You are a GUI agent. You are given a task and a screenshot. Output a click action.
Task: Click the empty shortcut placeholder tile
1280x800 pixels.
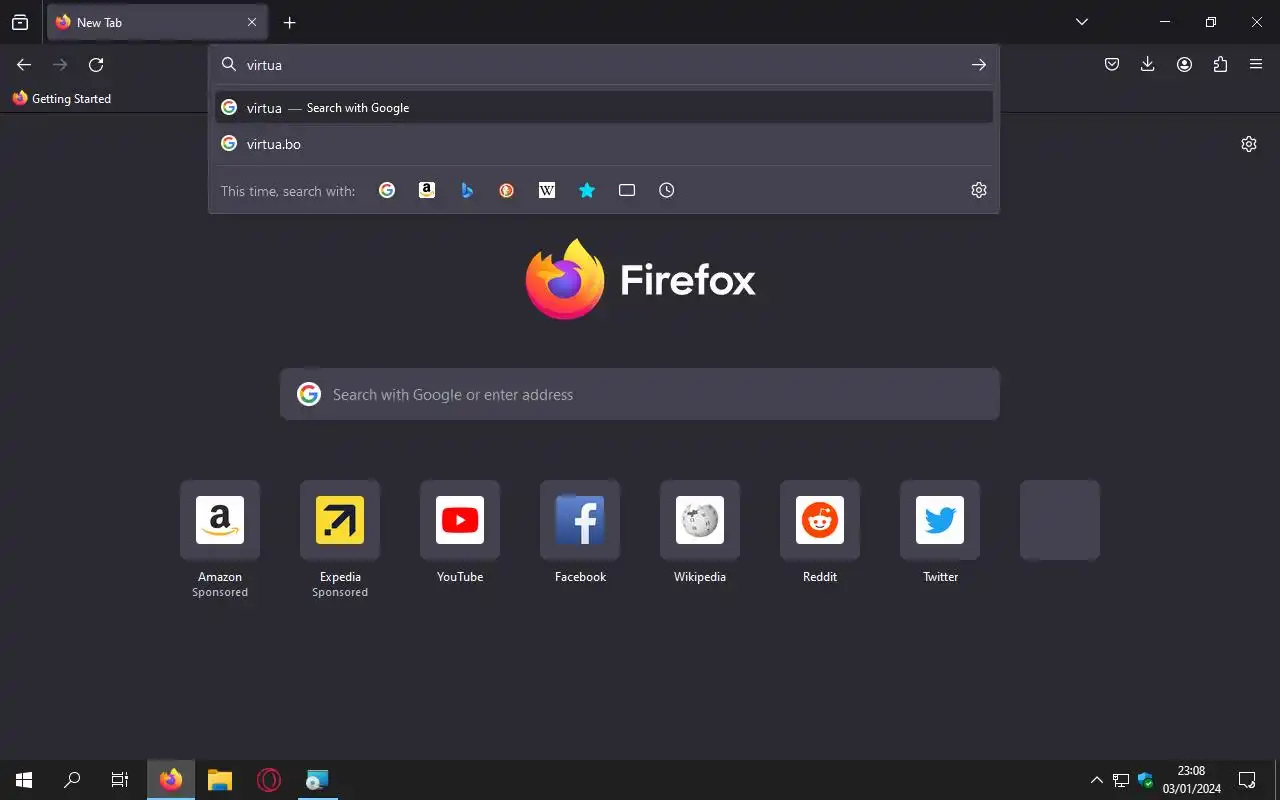pyautogui.click(x=1060, y=520)
